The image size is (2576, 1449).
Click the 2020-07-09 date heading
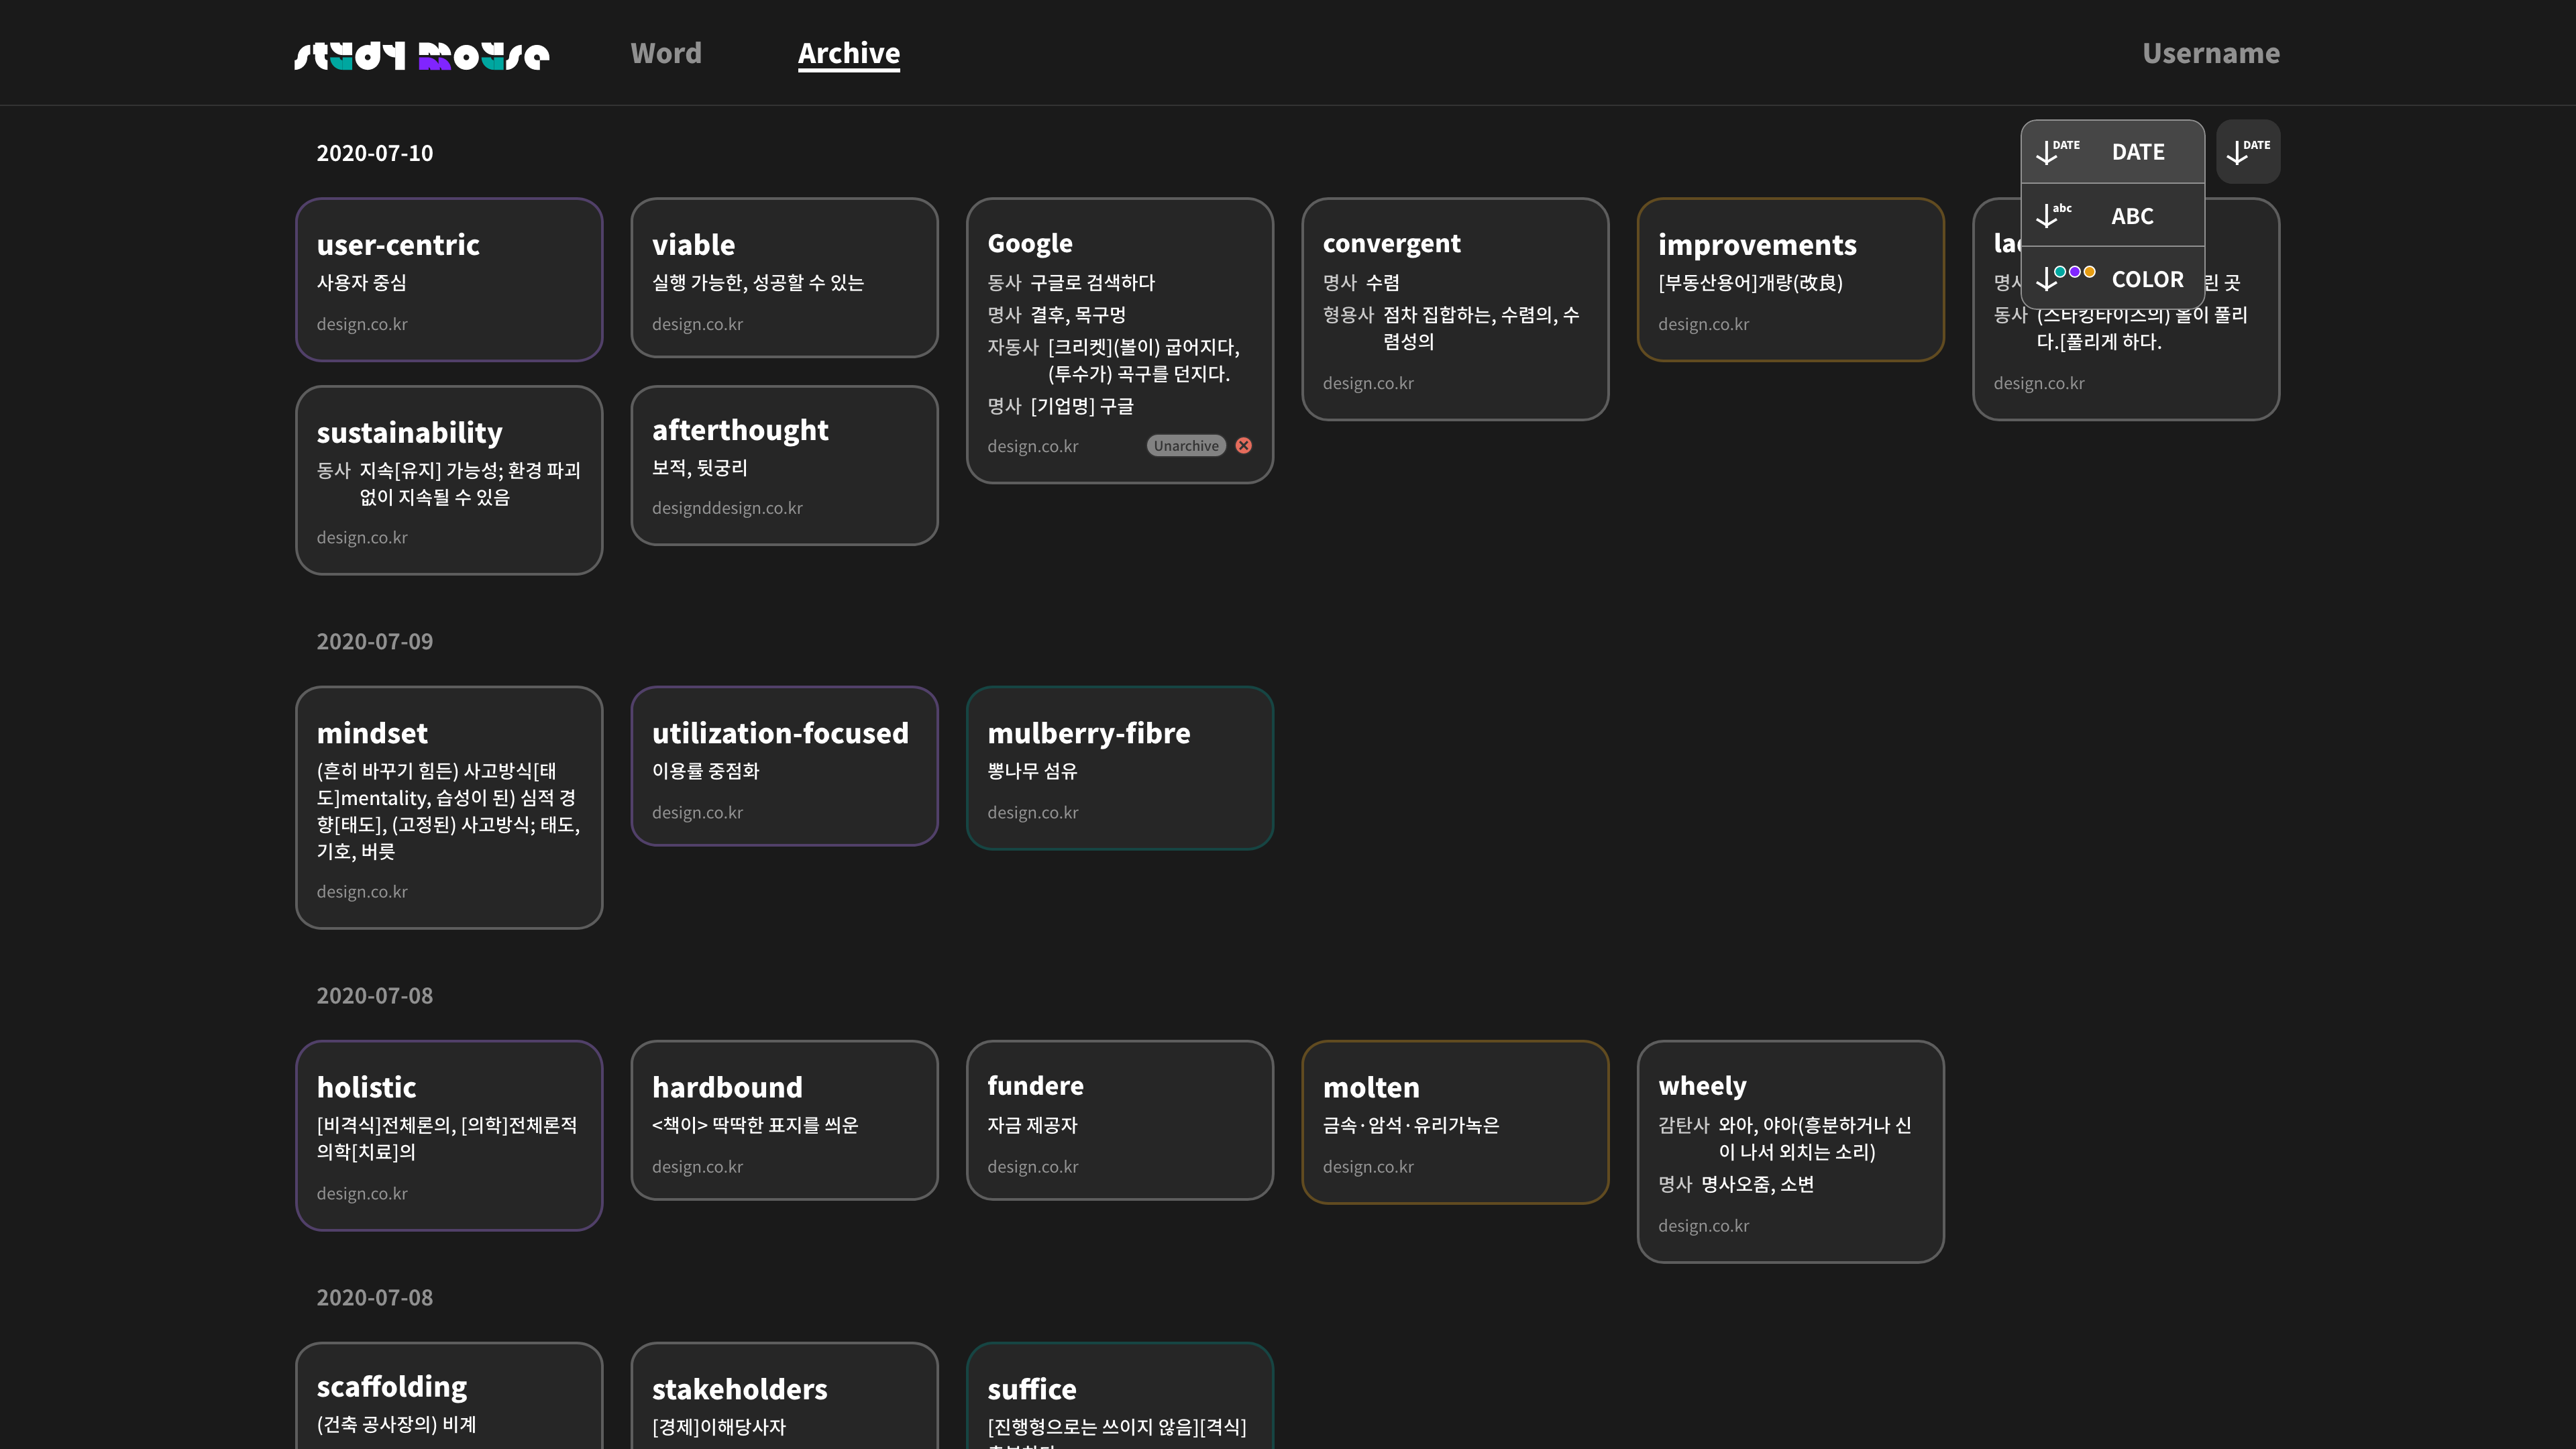374,641
